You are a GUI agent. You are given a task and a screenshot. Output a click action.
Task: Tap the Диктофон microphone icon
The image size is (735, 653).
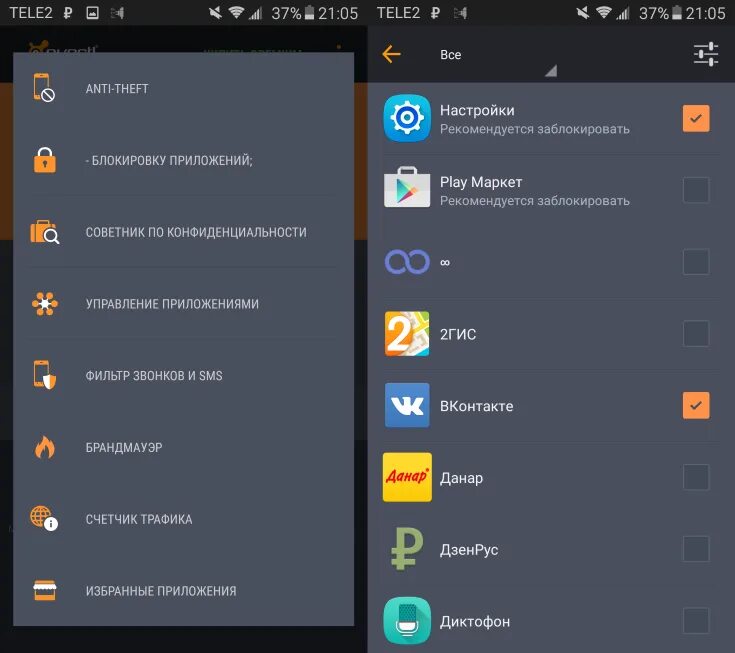pos(407,621)
